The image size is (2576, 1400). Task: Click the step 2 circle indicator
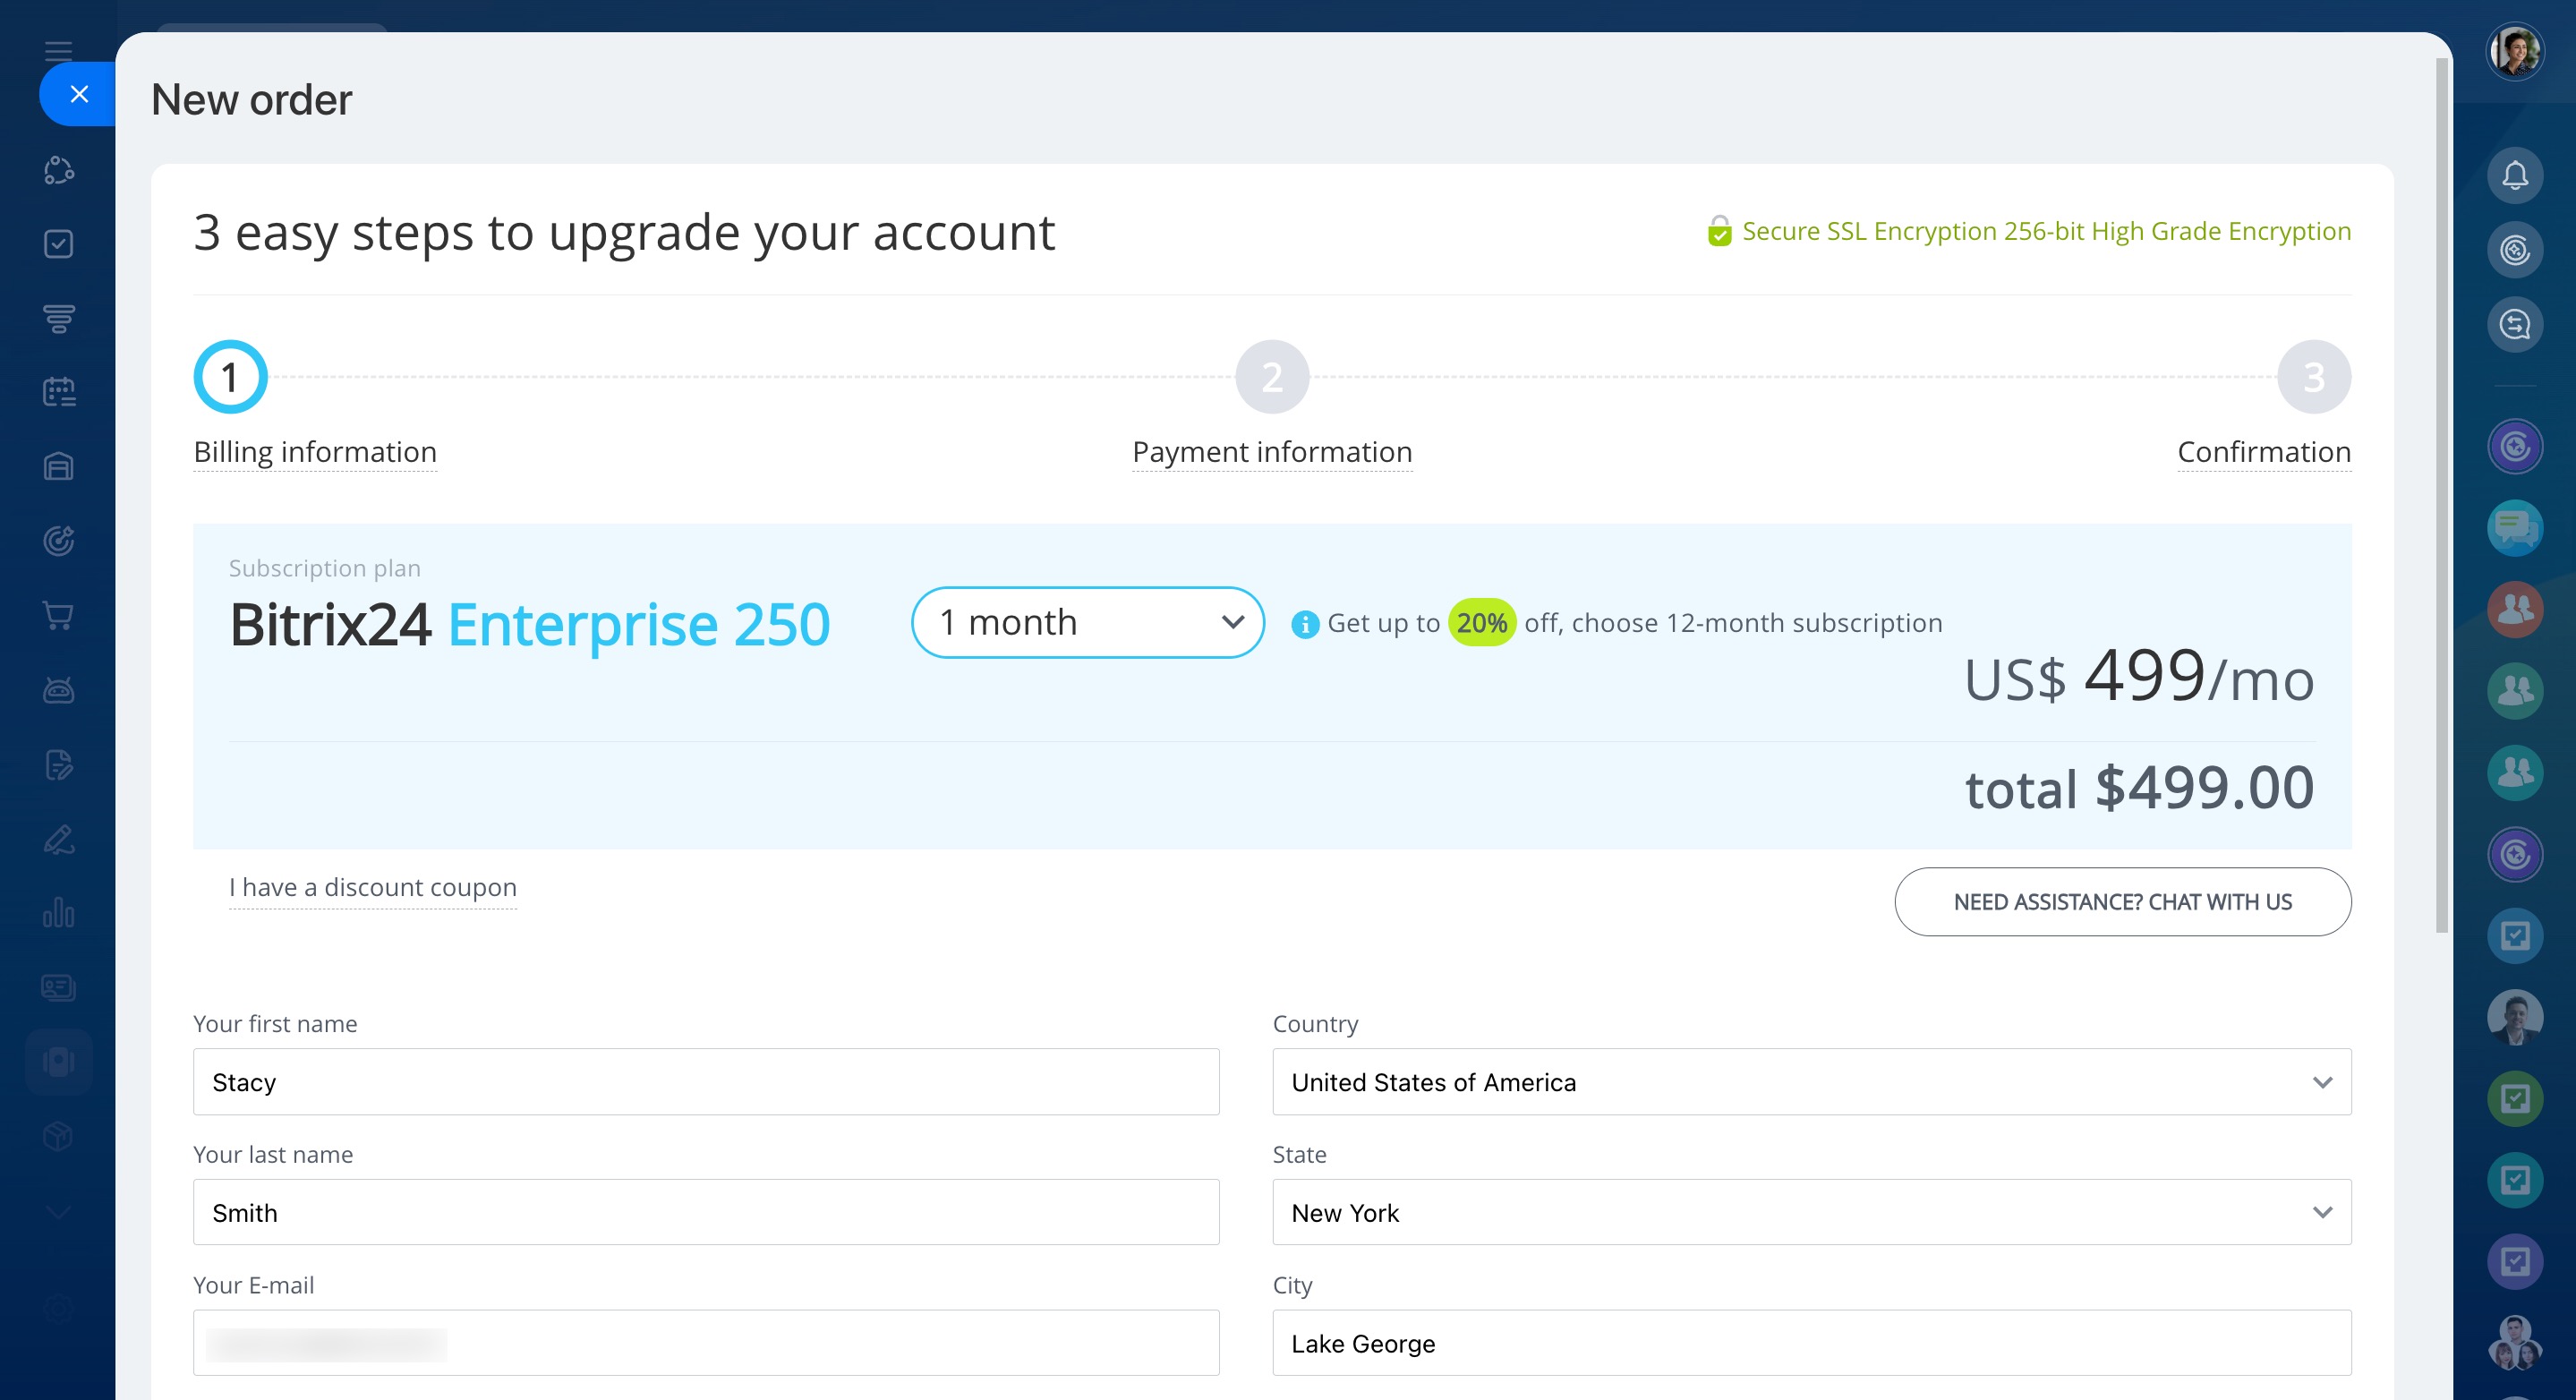(1272, 377)
